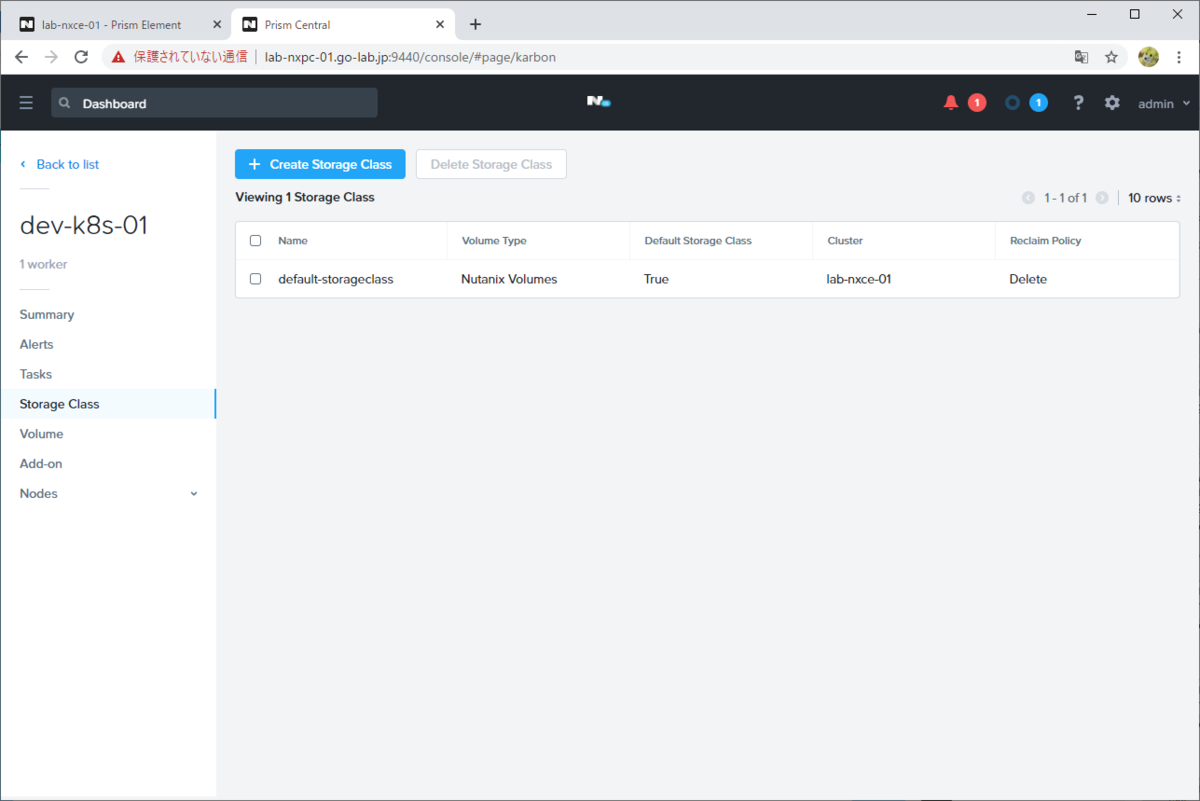Click the red alert count badge
Screen dimensions: 1200x801
(977, 103)
